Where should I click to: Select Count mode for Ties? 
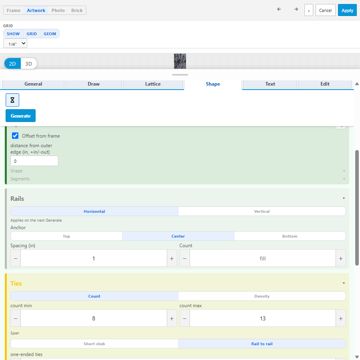[x=94, y=296]
